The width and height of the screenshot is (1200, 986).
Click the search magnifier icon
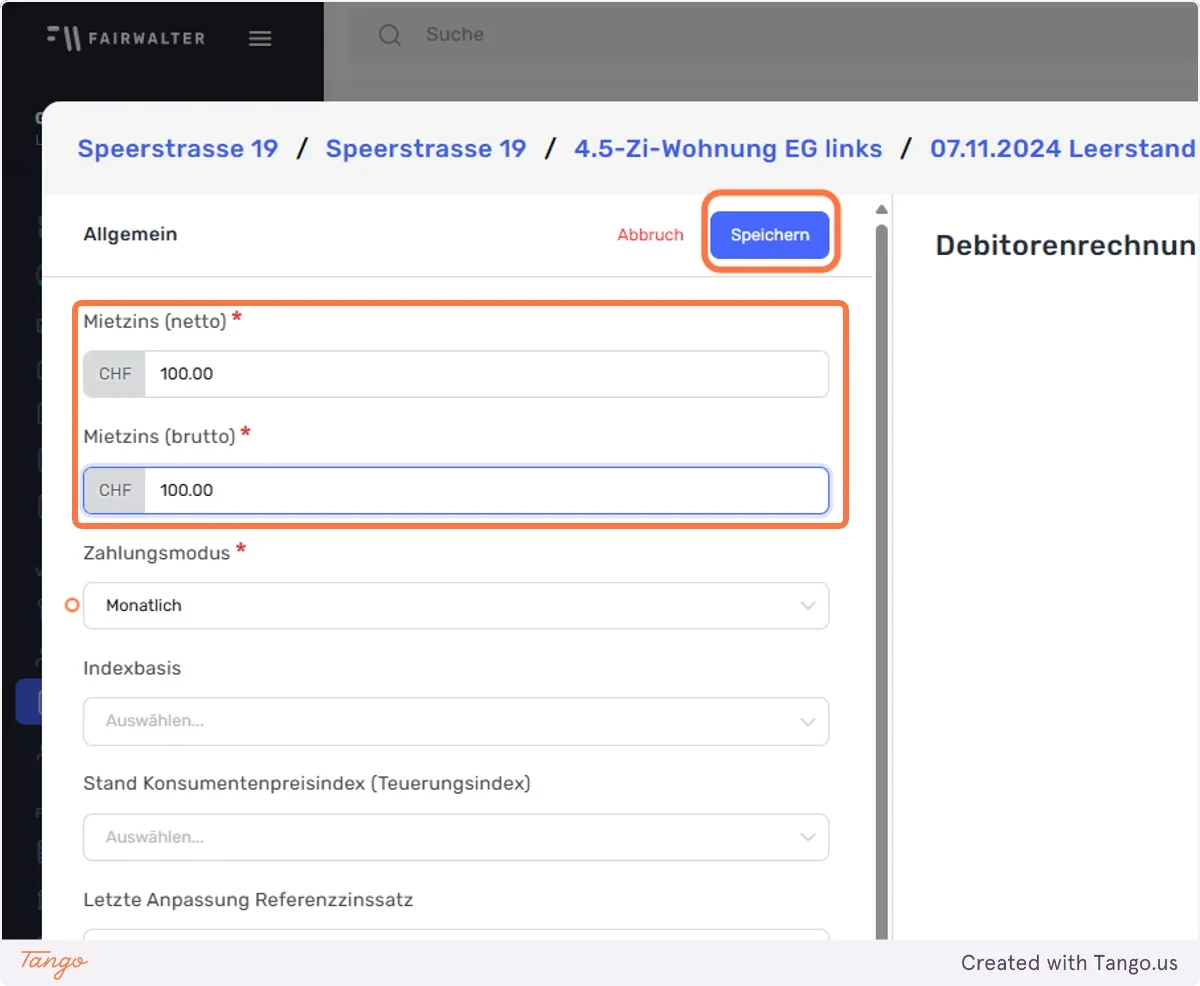[390, 35]
